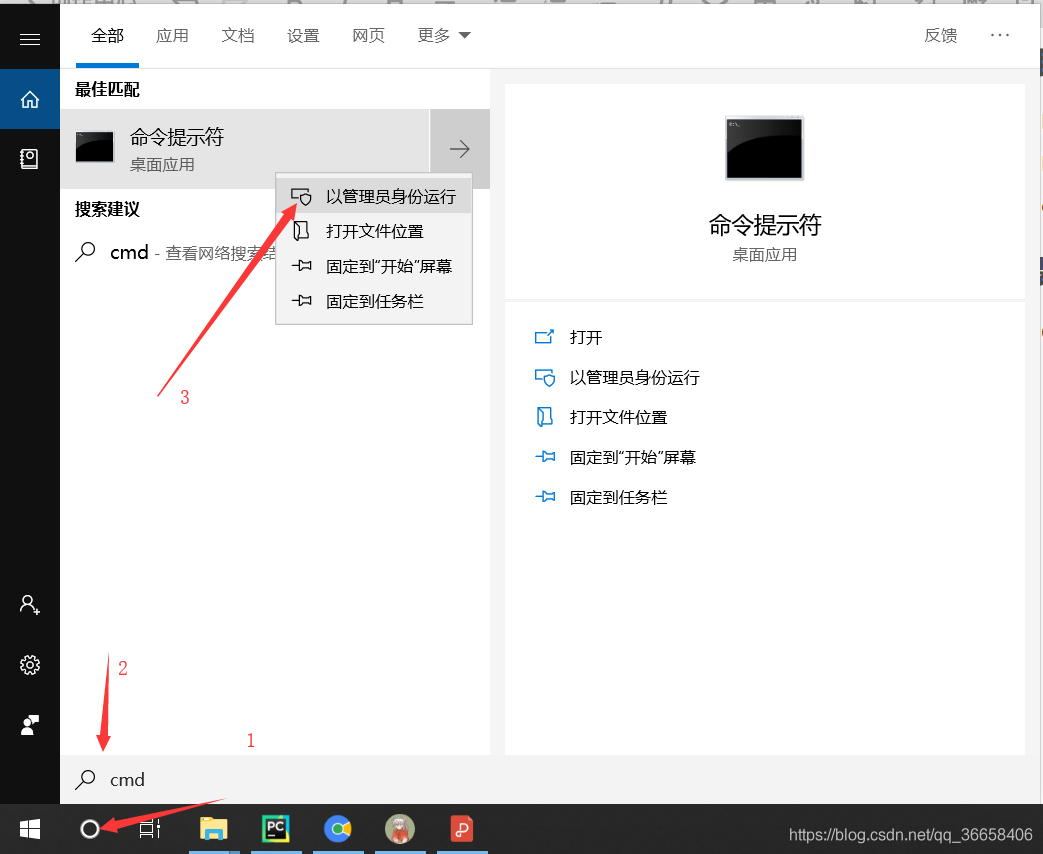Choose 以管理员身份运行 in context menu
The width and height of the screenshot is (1043, 854).
[x=374, y=197]
